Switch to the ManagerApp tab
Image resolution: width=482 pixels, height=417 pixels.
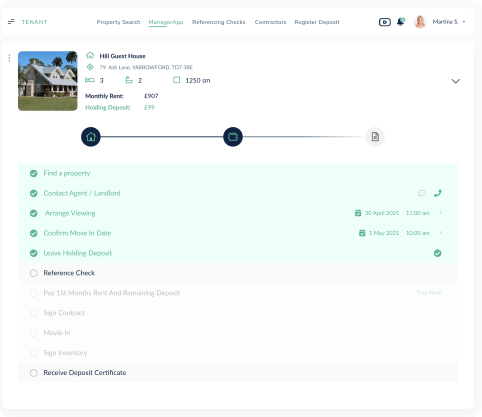(166, 22)
